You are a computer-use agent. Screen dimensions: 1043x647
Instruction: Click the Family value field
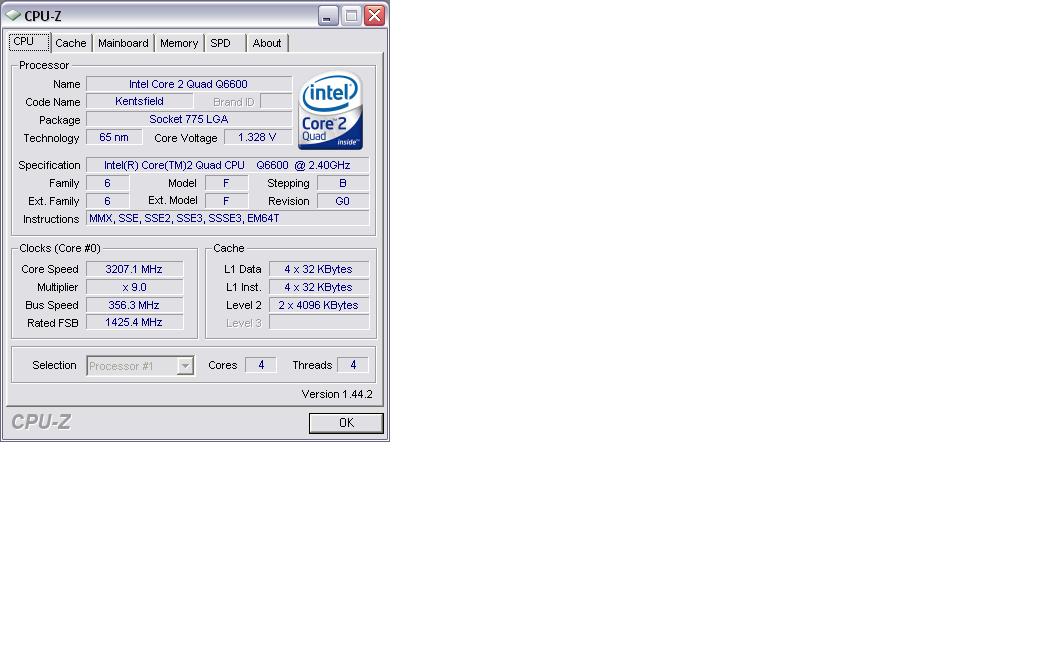(x=108, y=183)
